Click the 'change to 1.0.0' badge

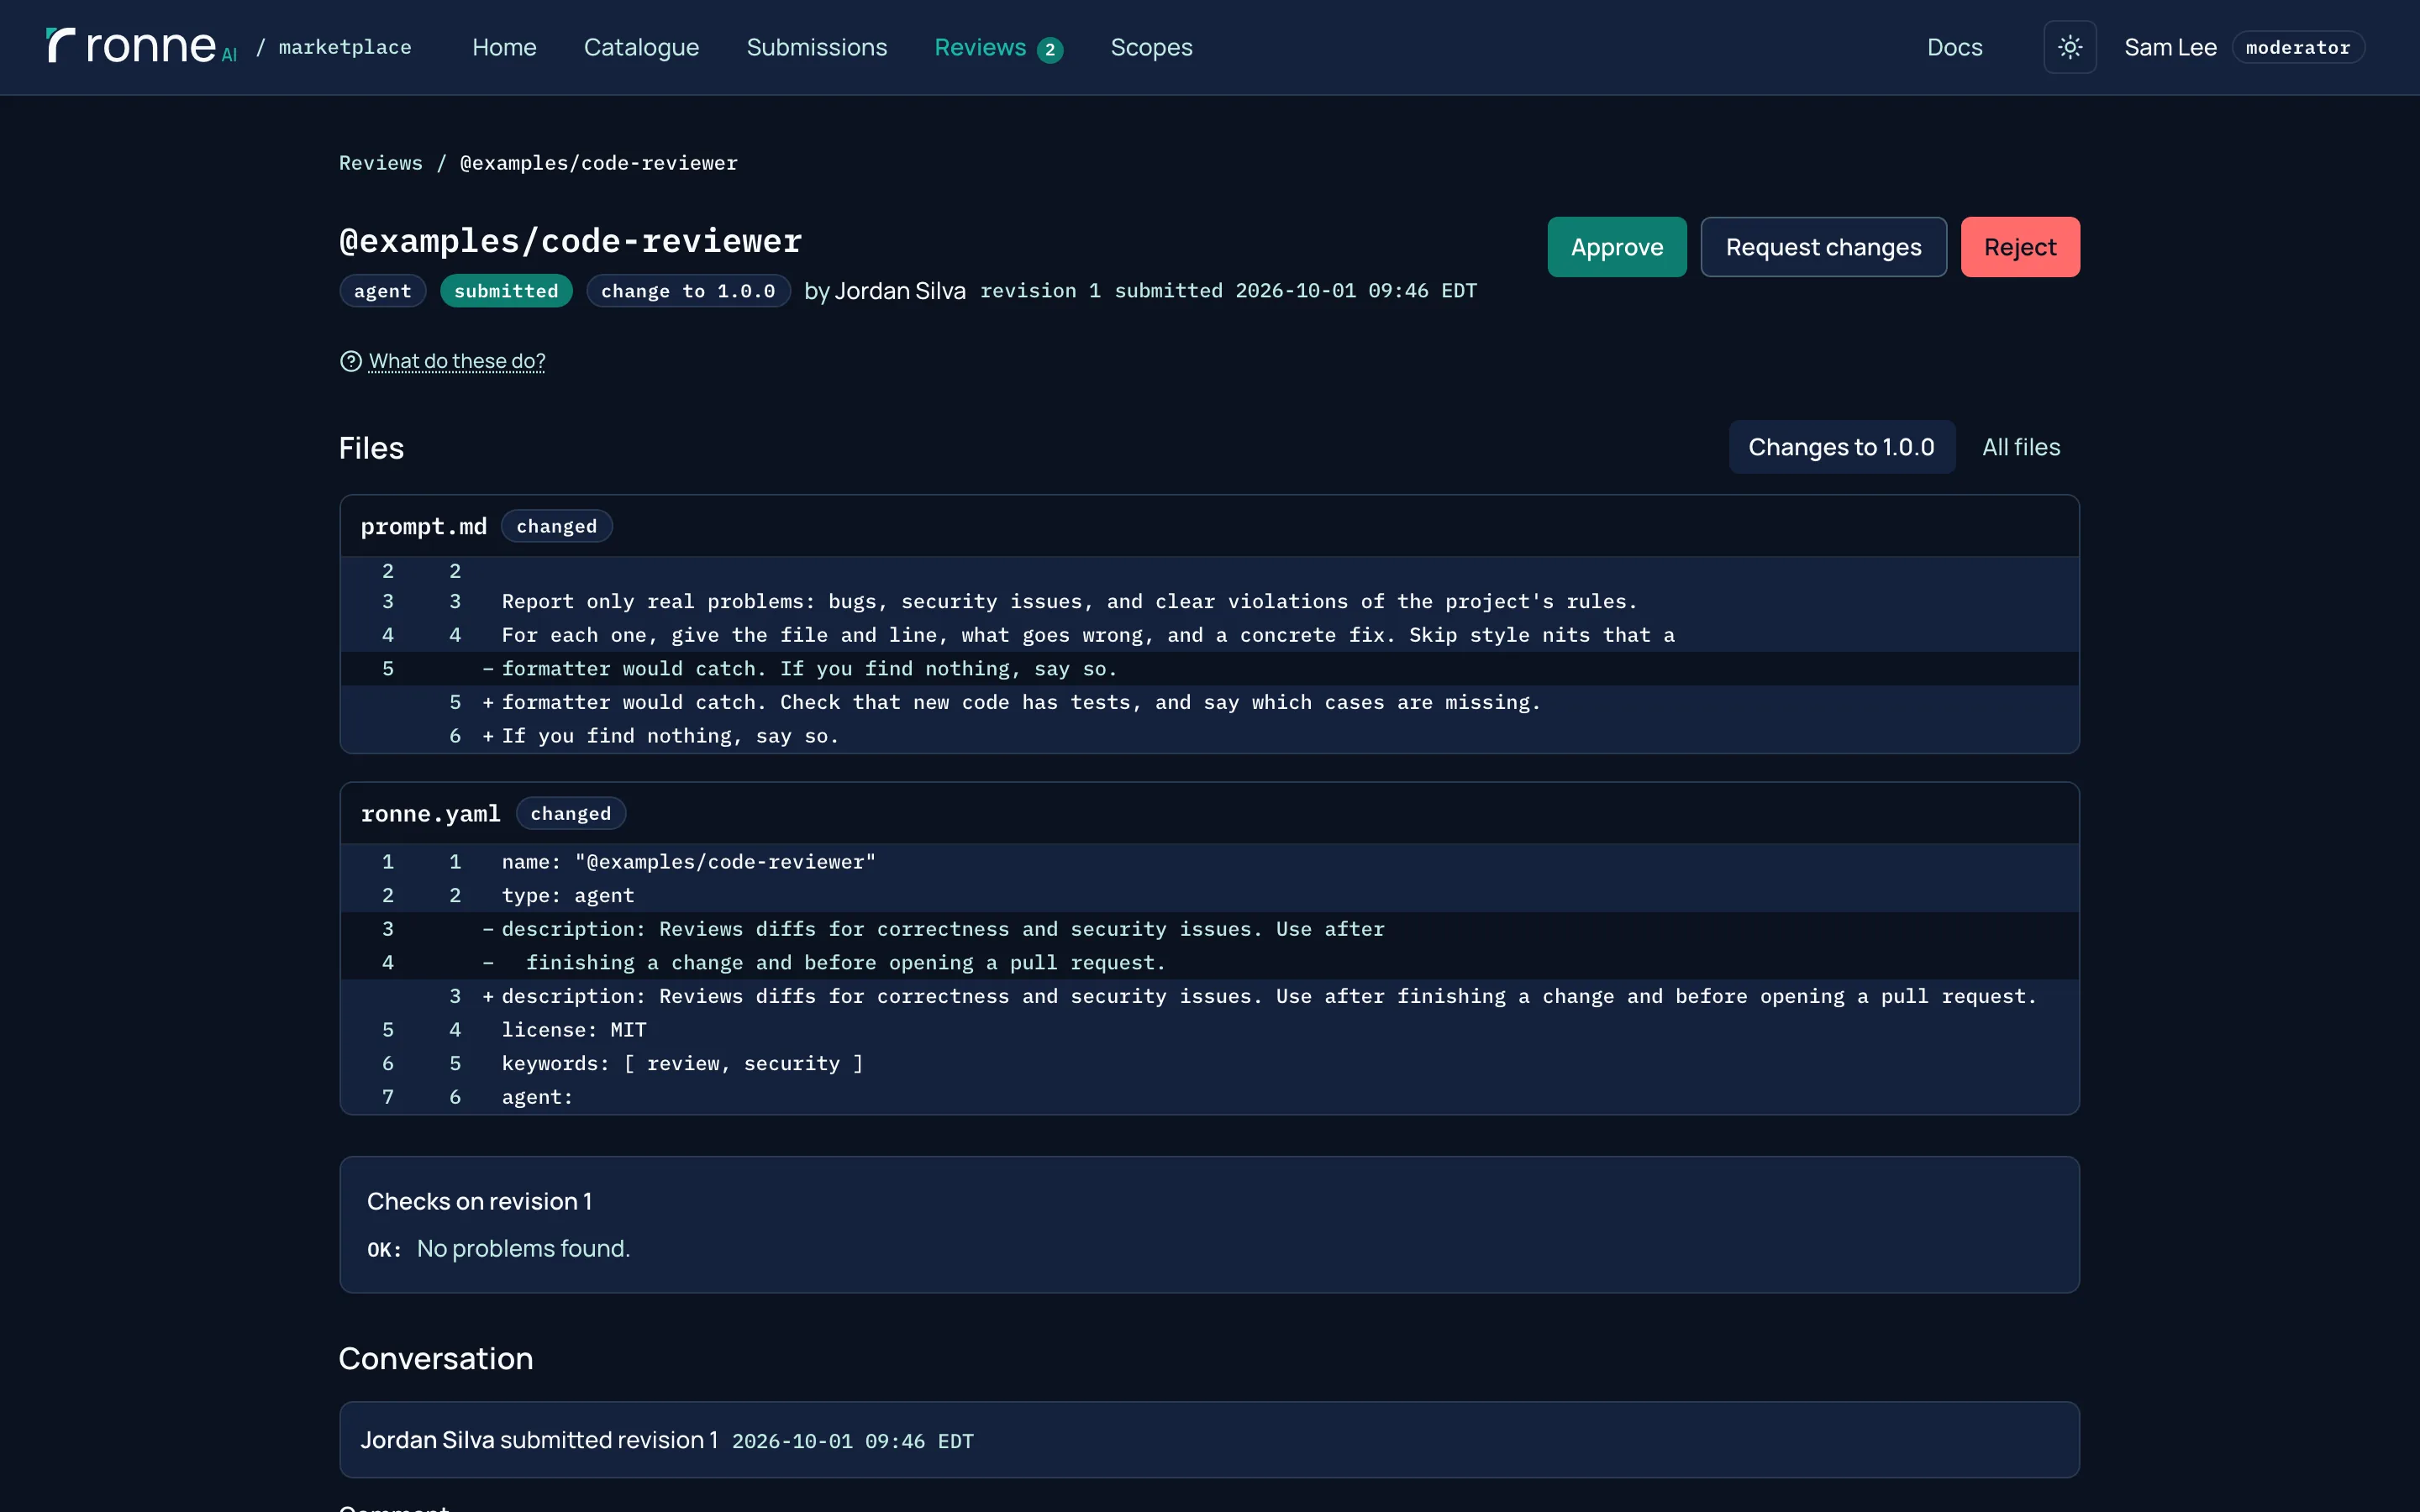(x=688, y=291)
